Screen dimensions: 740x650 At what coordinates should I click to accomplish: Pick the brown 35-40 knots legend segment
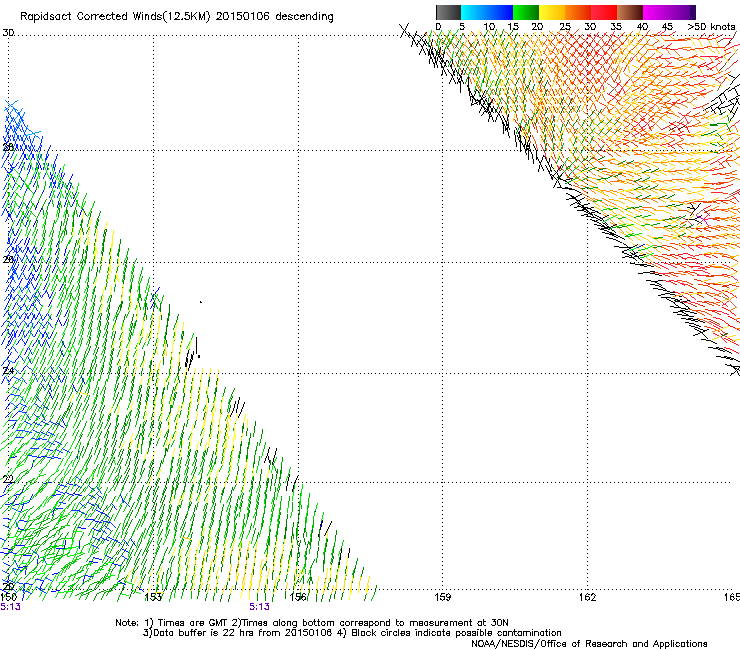coord(630,12)
